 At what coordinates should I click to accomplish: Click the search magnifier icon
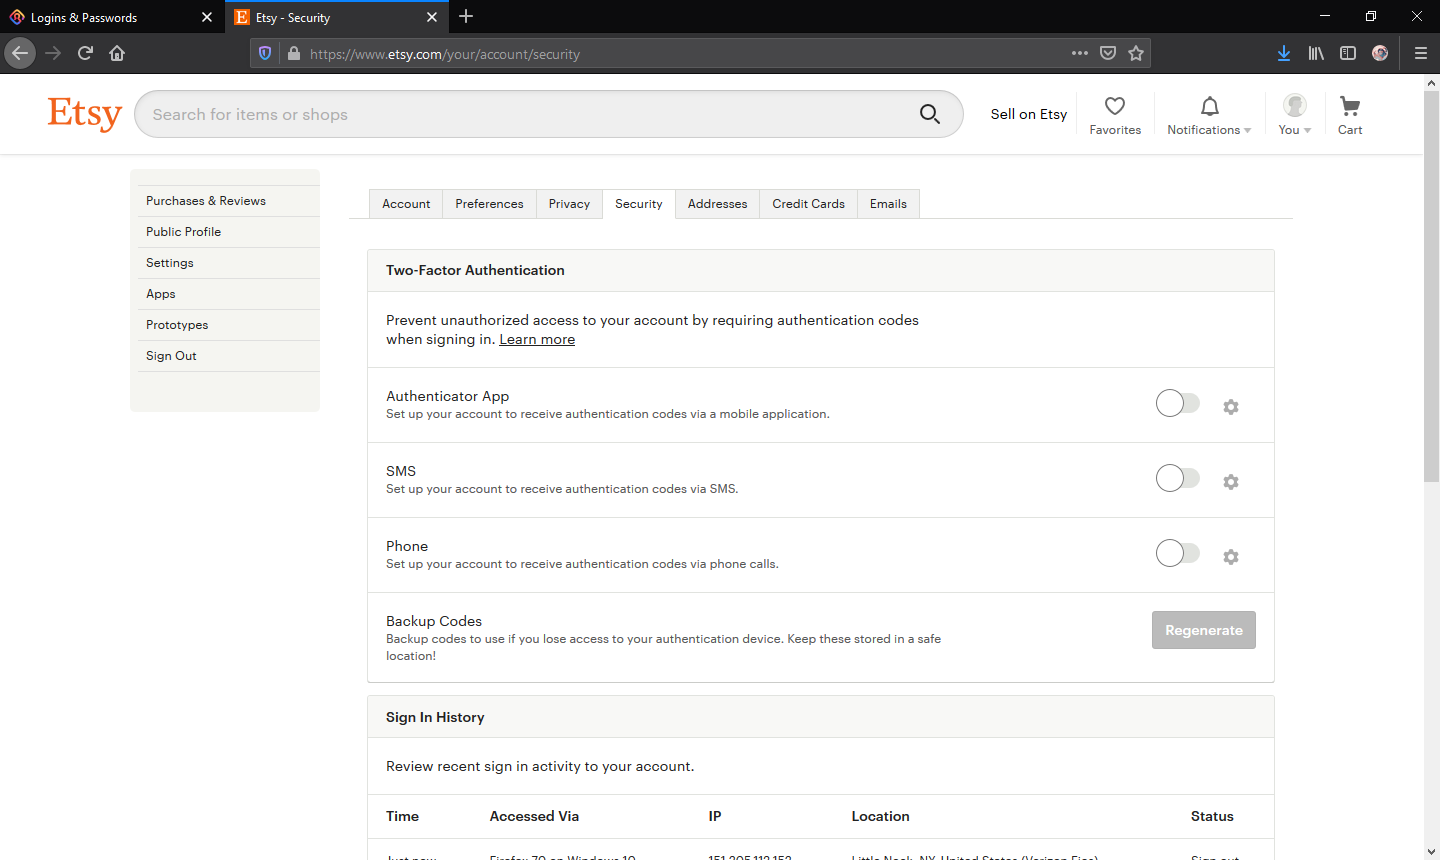click(x=930, y=114)
